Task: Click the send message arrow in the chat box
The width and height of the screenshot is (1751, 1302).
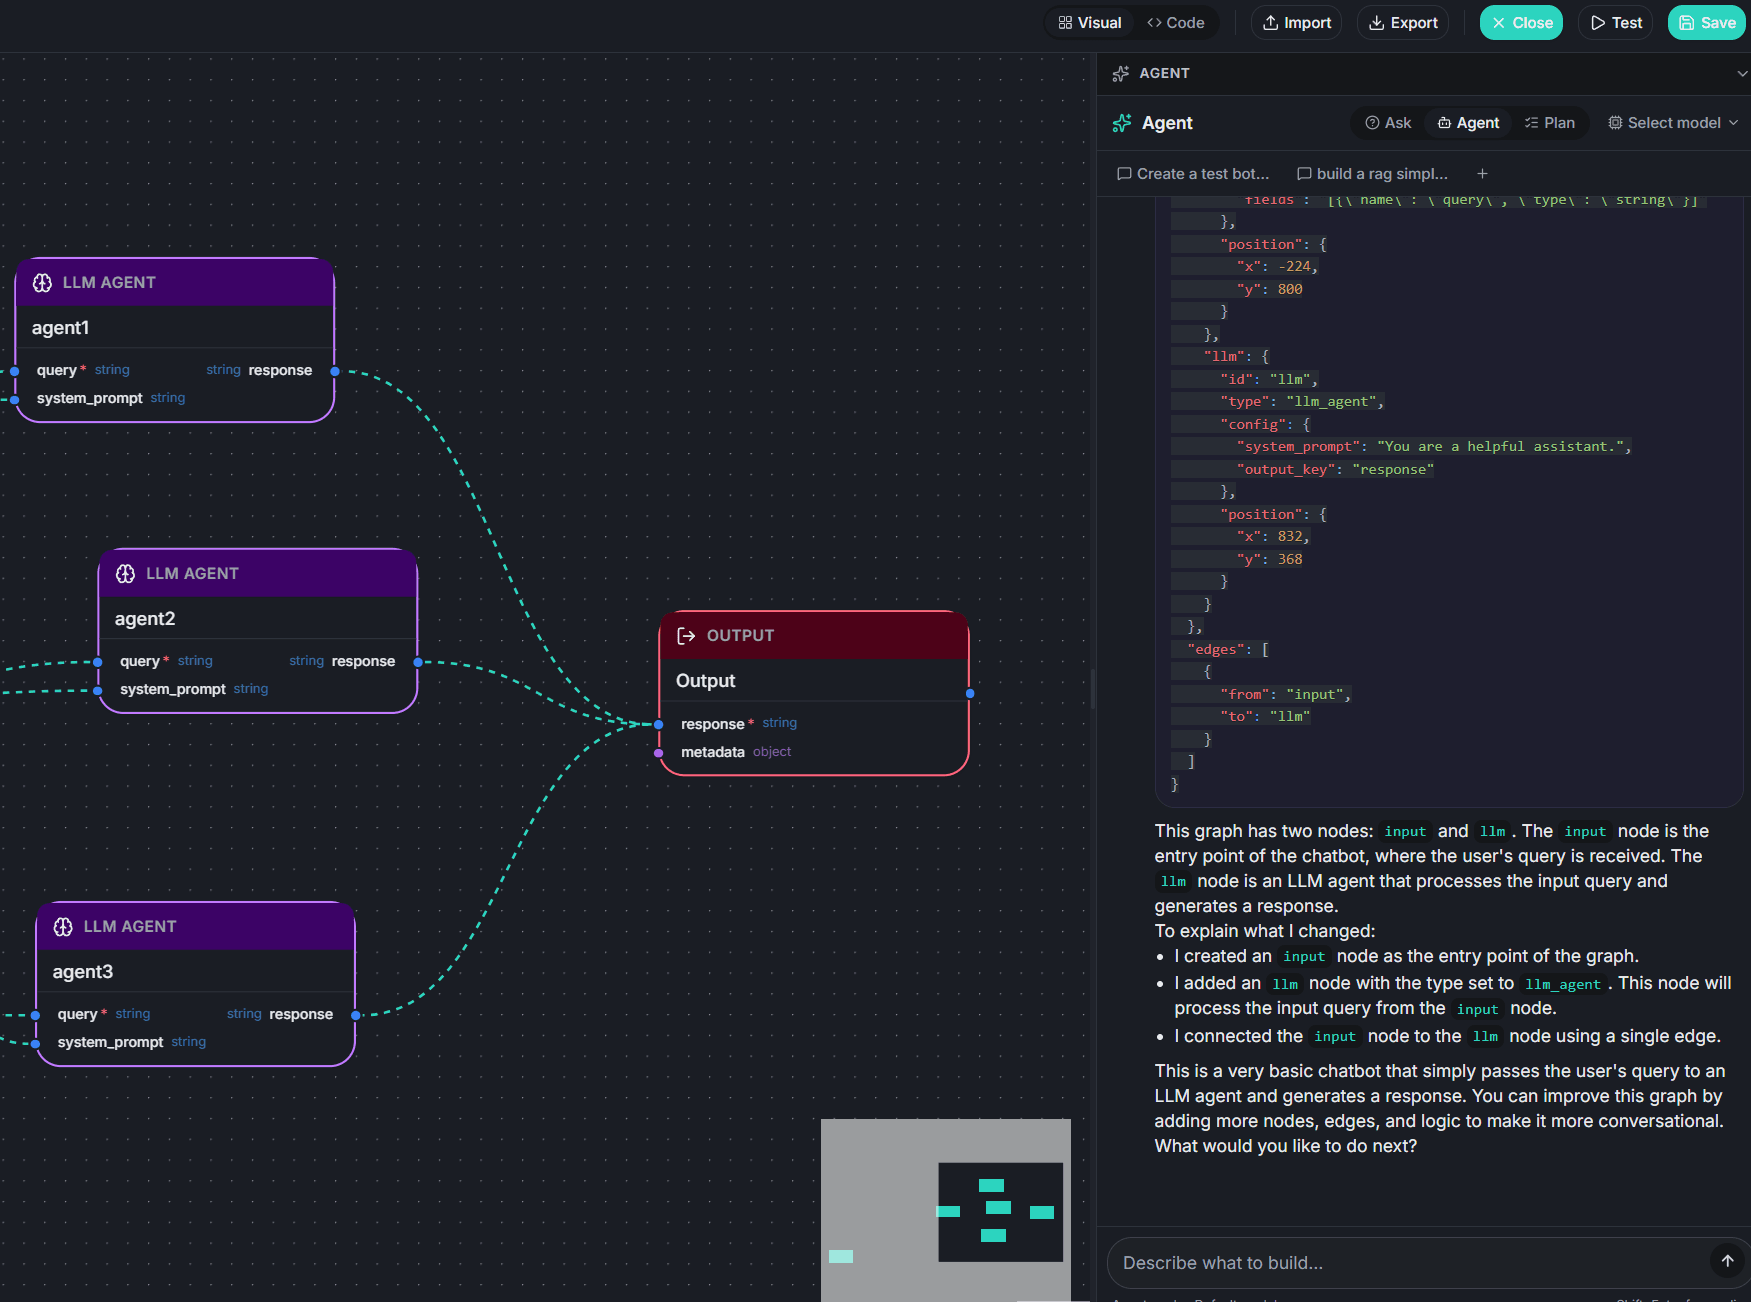Action: coord(1728,1261)
